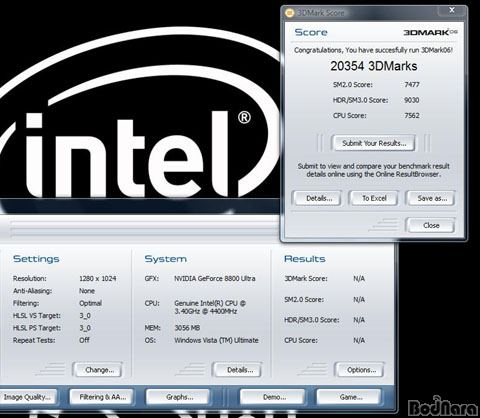Click the Intel logo registered trademark symbol
480x418 pixels.
[x=244, y=118]
